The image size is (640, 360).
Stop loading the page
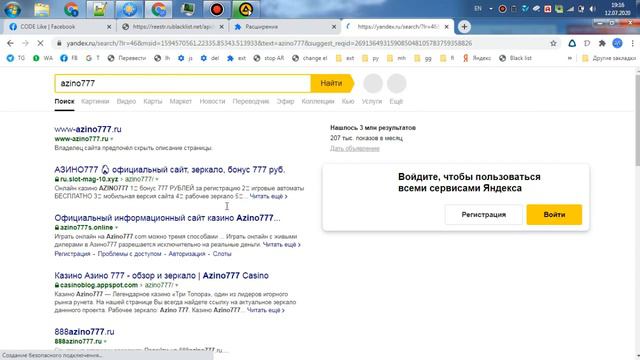(40, 43)
